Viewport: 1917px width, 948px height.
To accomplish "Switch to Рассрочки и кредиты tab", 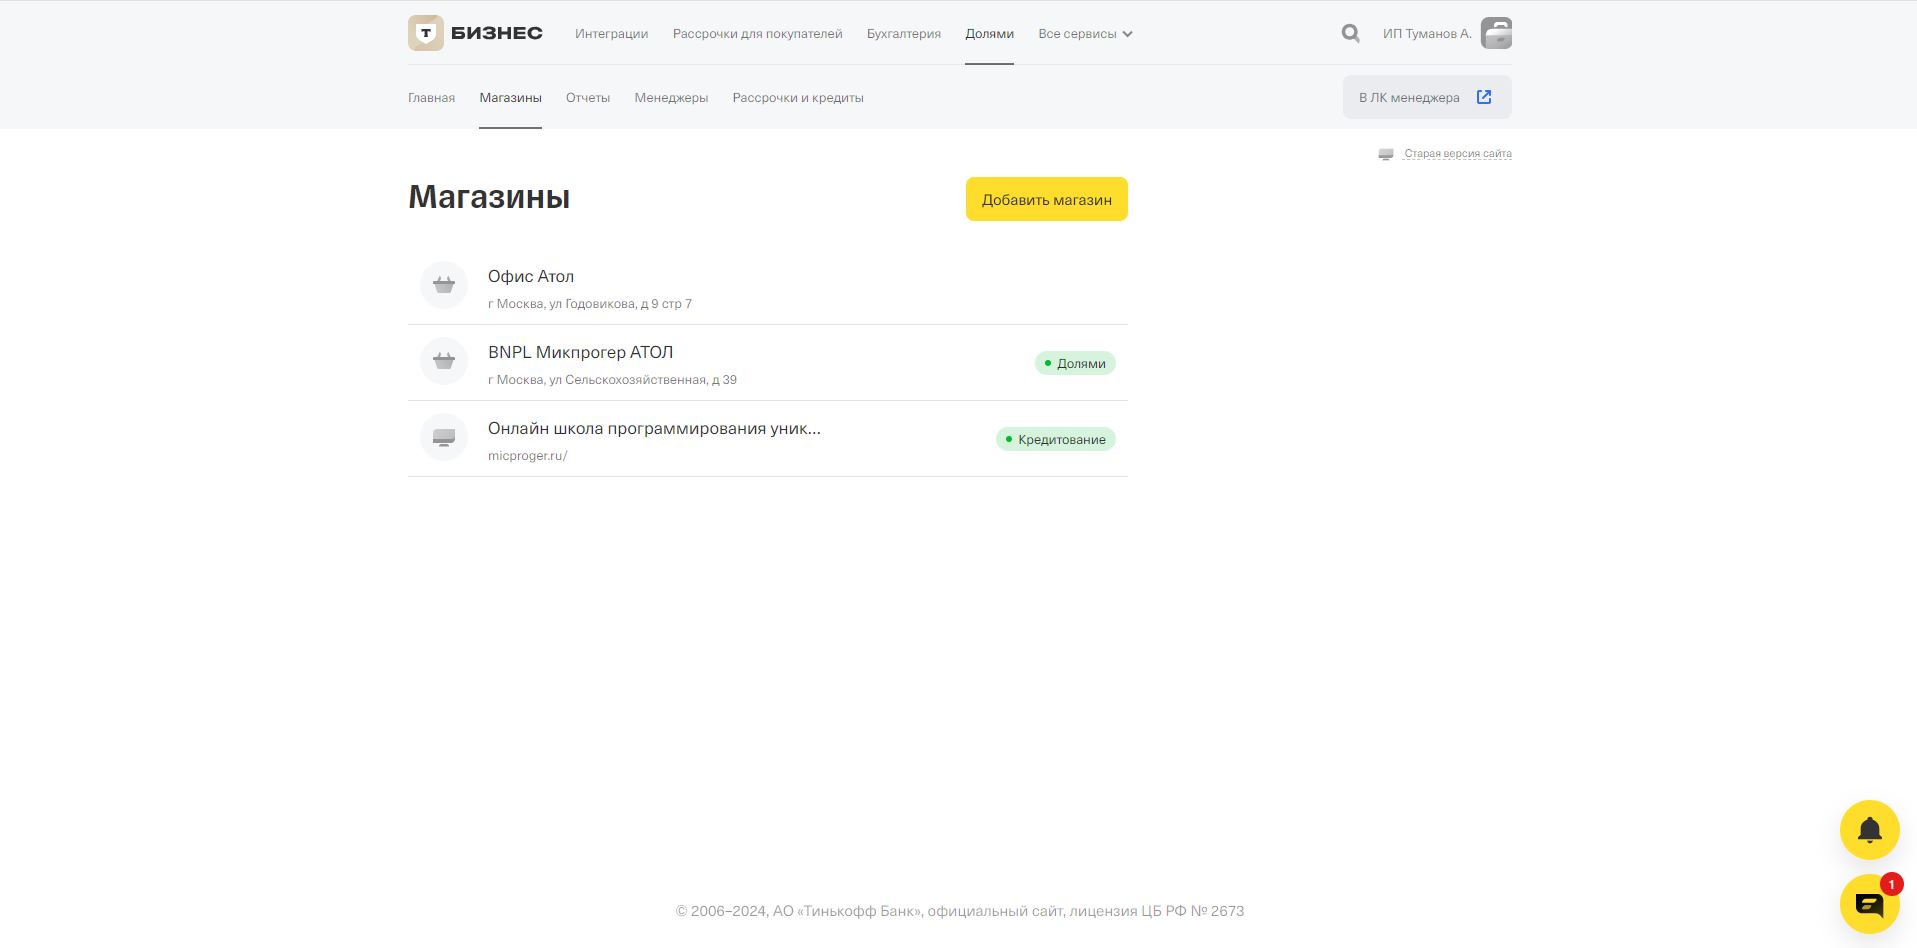I will point(798,97).
